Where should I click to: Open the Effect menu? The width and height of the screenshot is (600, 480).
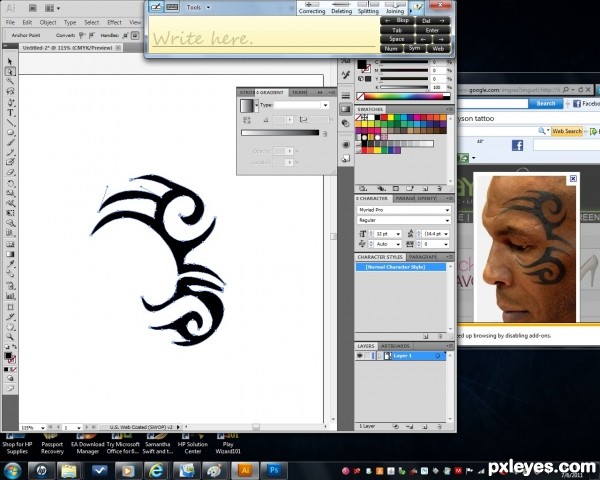pyautogui.click(x=114, y=23)
